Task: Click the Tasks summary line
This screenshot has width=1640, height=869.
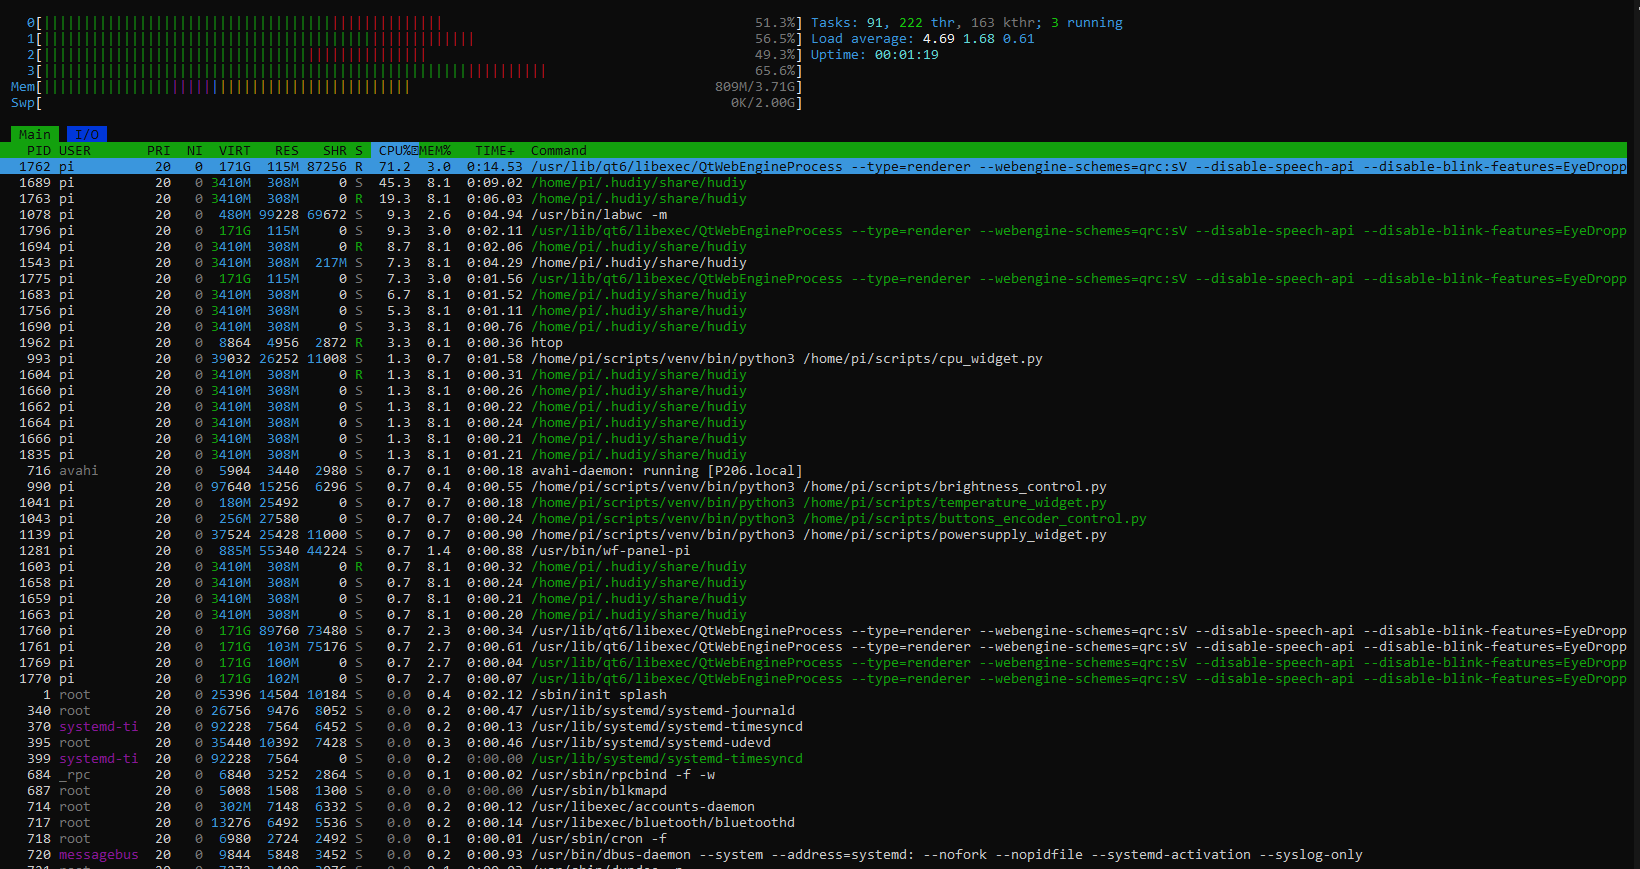Action: [x=966, y=22]
